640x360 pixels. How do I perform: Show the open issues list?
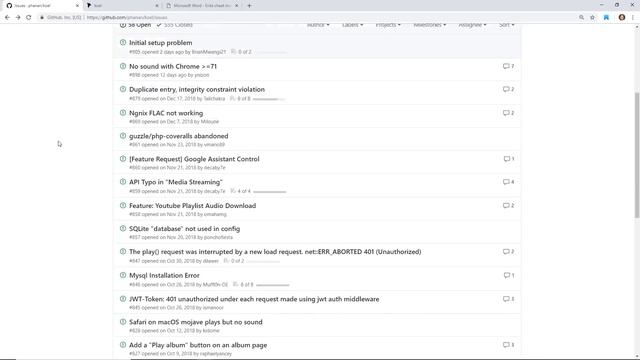pos(136,25)
